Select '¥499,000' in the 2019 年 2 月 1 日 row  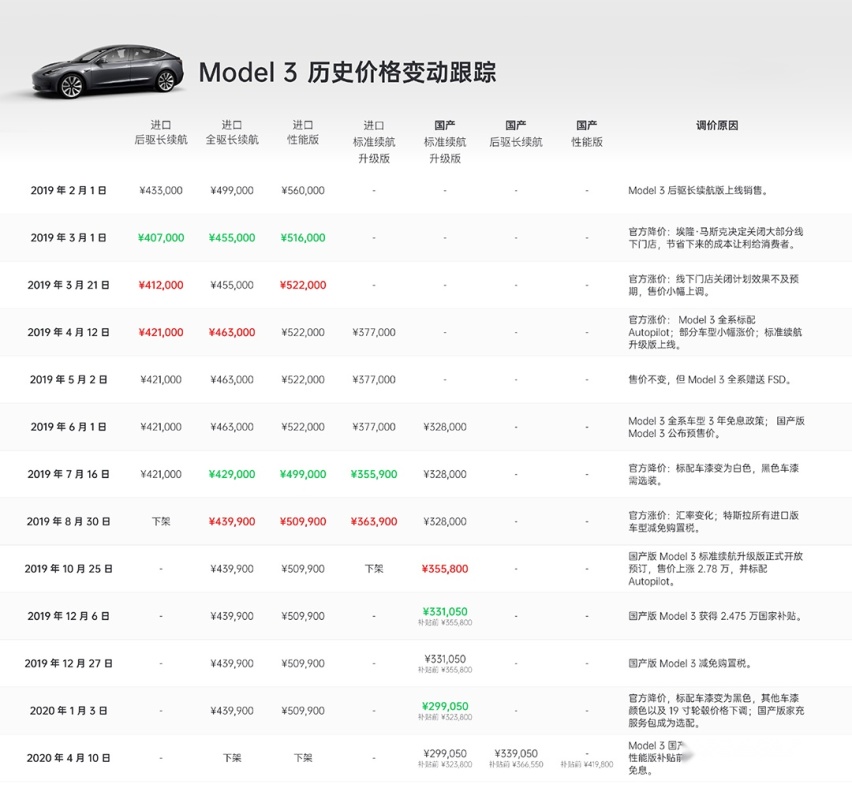[232, 191]
